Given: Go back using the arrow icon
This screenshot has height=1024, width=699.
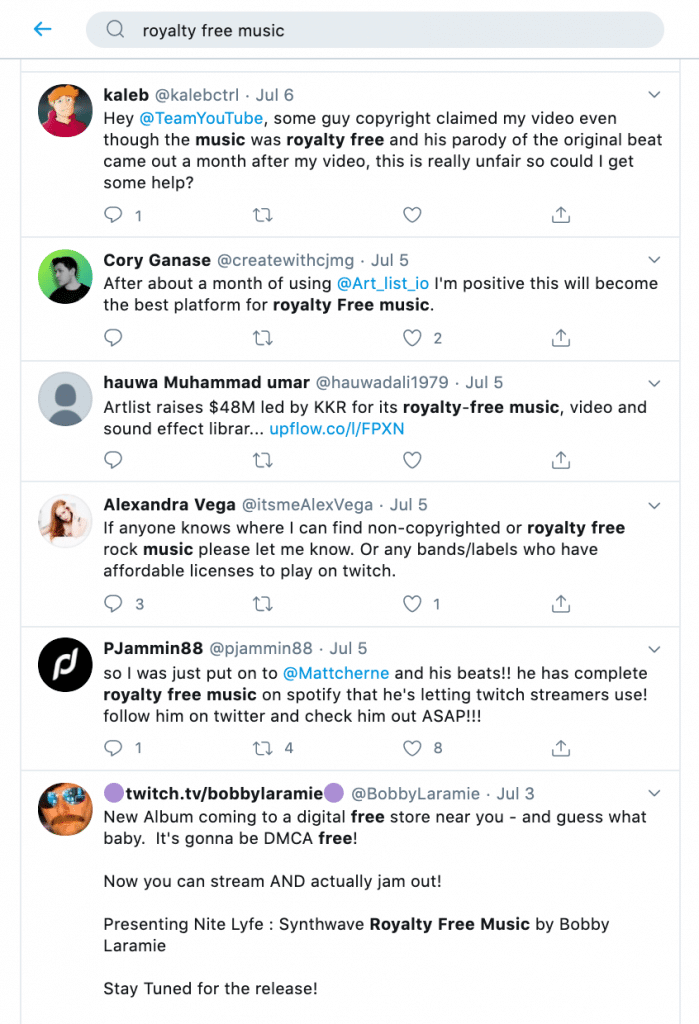Looking at the screenshot, I should point(42,29).
